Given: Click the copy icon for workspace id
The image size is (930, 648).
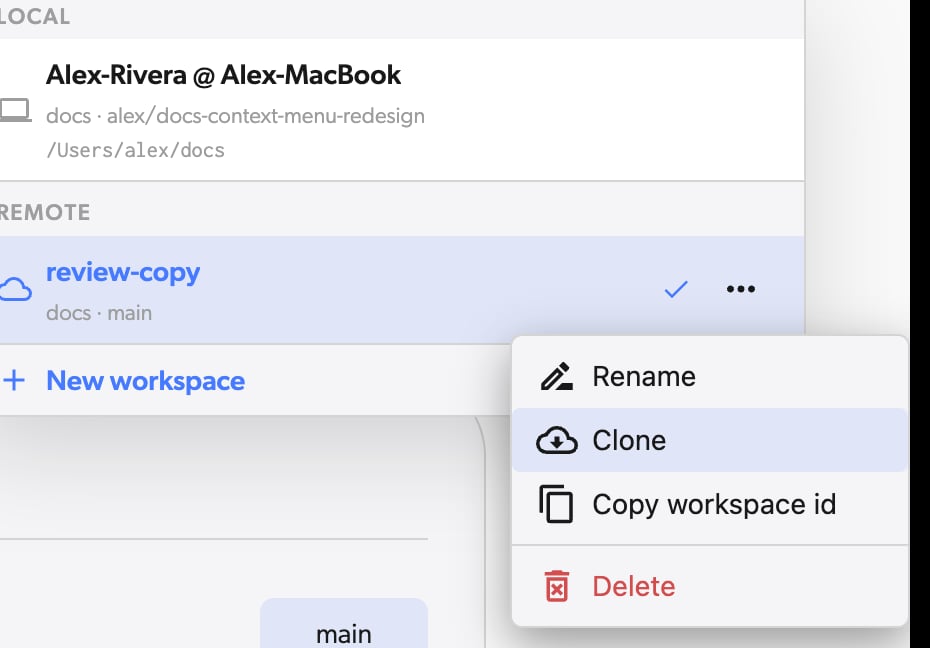Looking at the screenshot, I should [556, 504].
